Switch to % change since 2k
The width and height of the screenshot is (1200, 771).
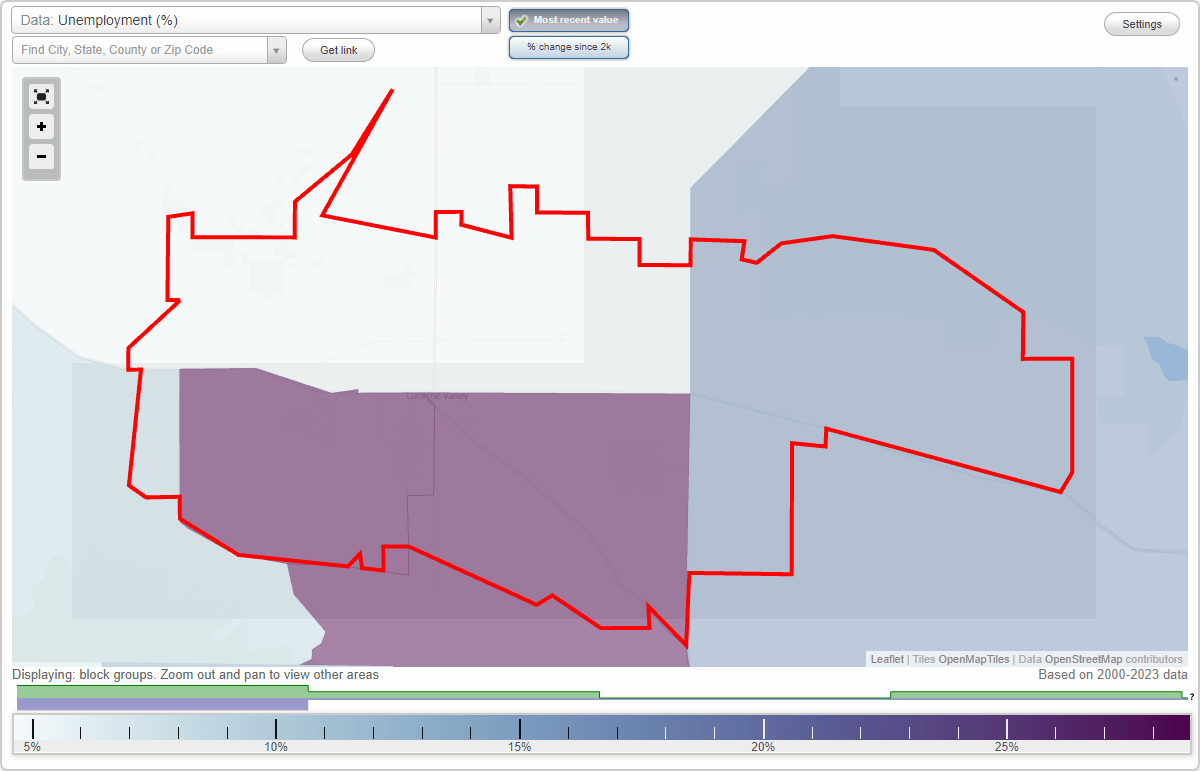click(569, 47)
